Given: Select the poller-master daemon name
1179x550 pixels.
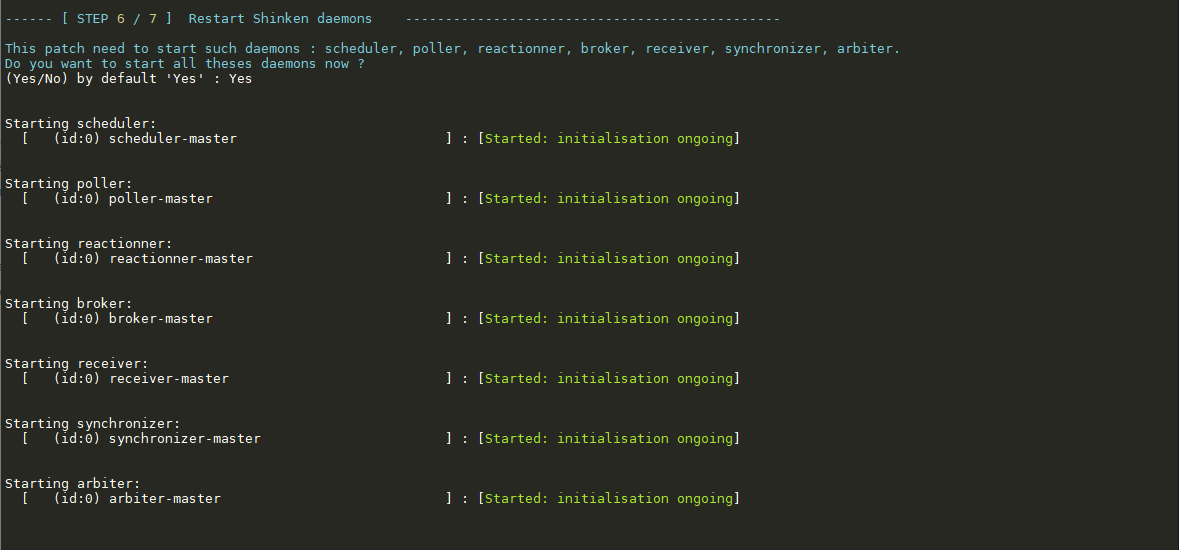Looking at the screenshot, I should [160, 199].
